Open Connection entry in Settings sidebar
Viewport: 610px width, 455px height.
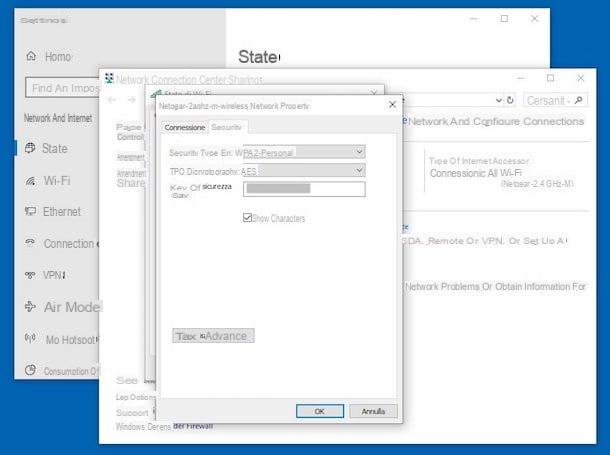pyautogui.click(x=61, y=243)
